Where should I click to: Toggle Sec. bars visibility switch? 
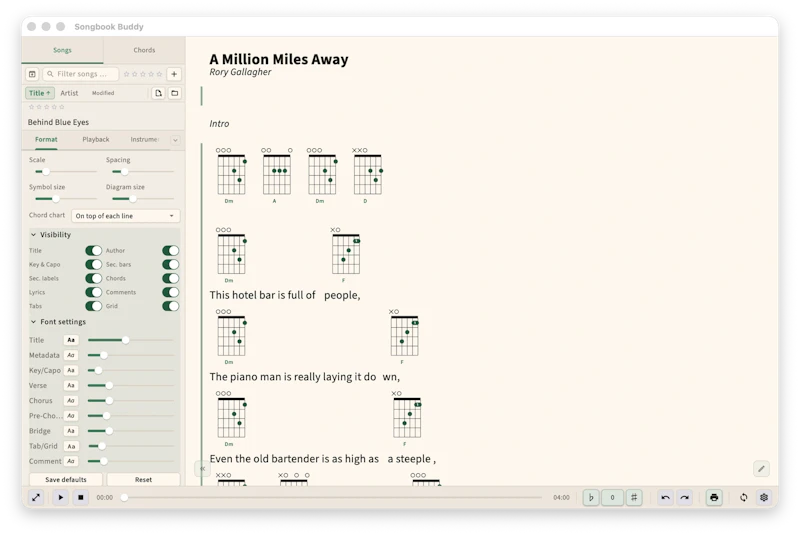pos(170,264)
